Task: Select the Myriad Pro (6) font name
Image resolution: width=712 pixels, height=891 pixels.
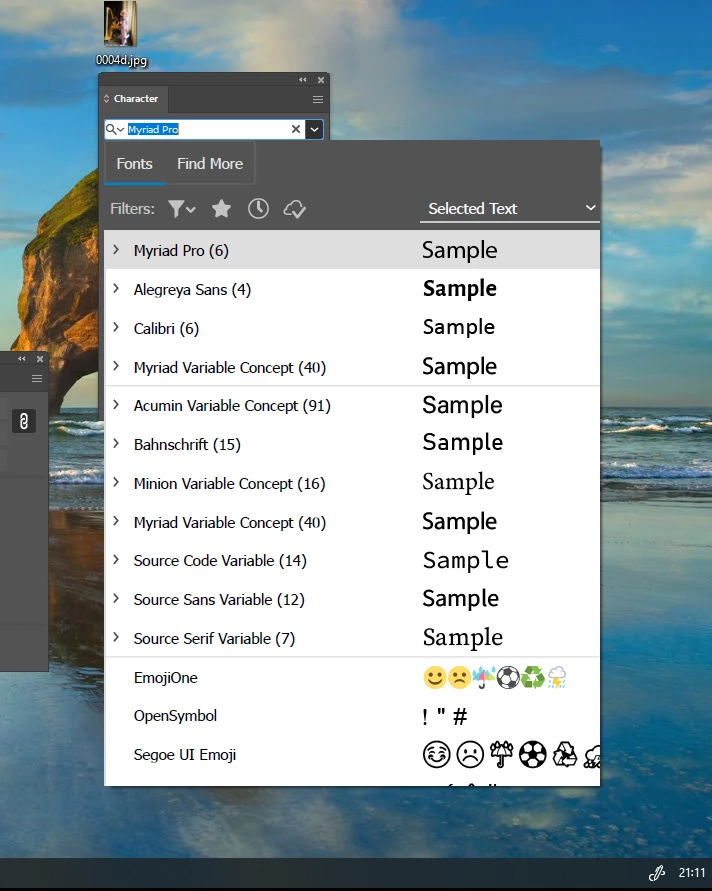Action: click(x=181, y=251)
